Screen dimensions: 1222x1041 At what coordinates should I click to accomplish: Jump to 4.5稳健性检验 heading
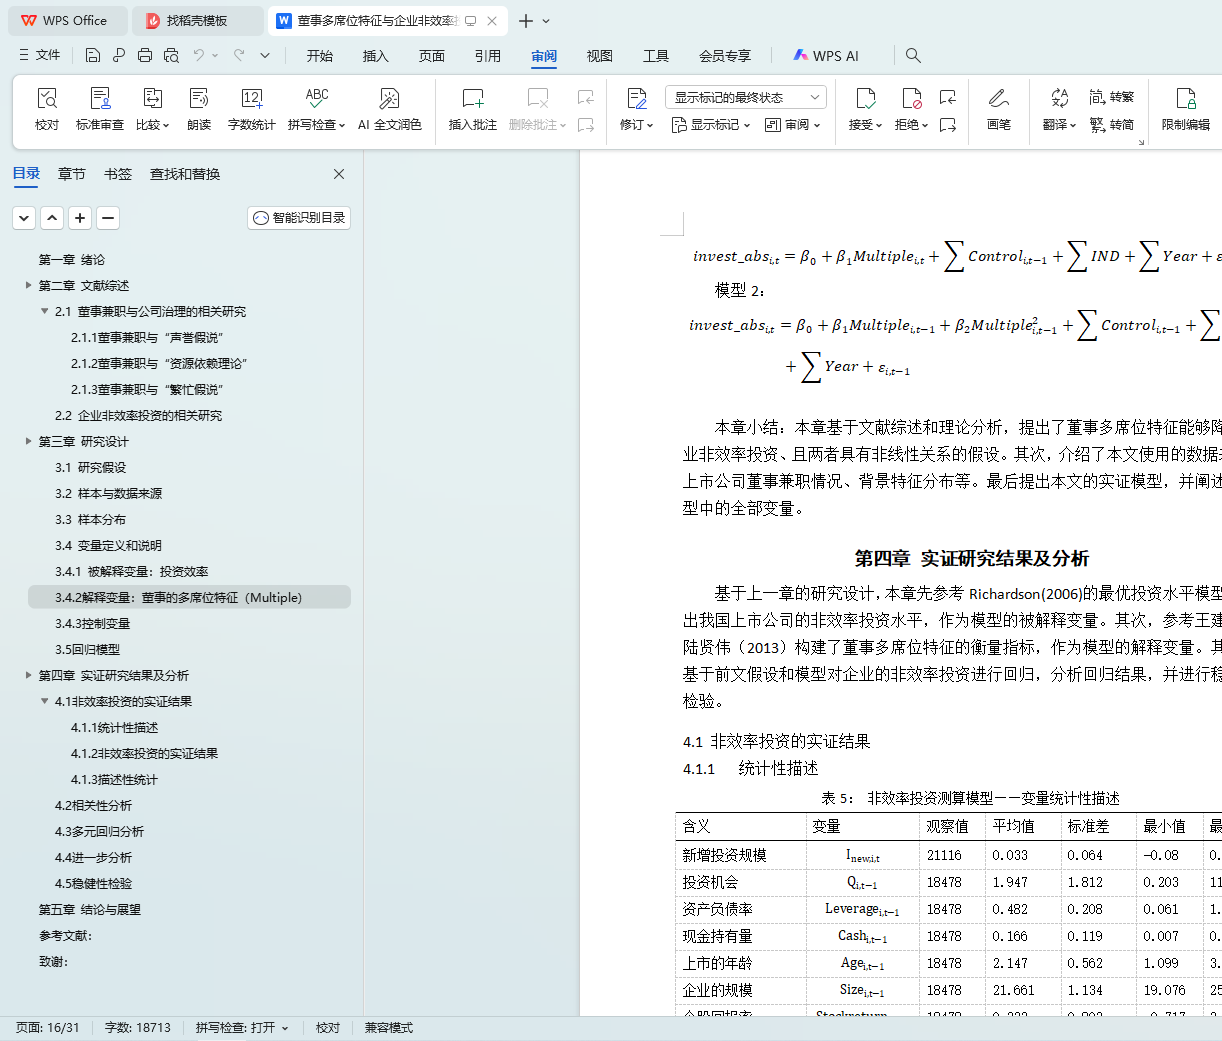pyautogui.click(x=93, y=883)
